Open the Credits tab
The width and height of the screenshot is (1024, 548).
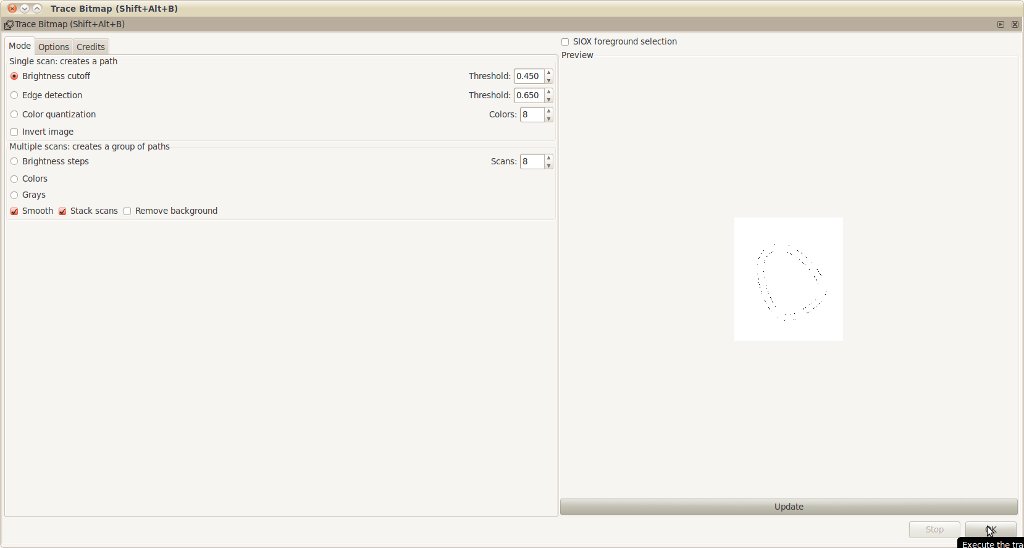click(91, 47)
